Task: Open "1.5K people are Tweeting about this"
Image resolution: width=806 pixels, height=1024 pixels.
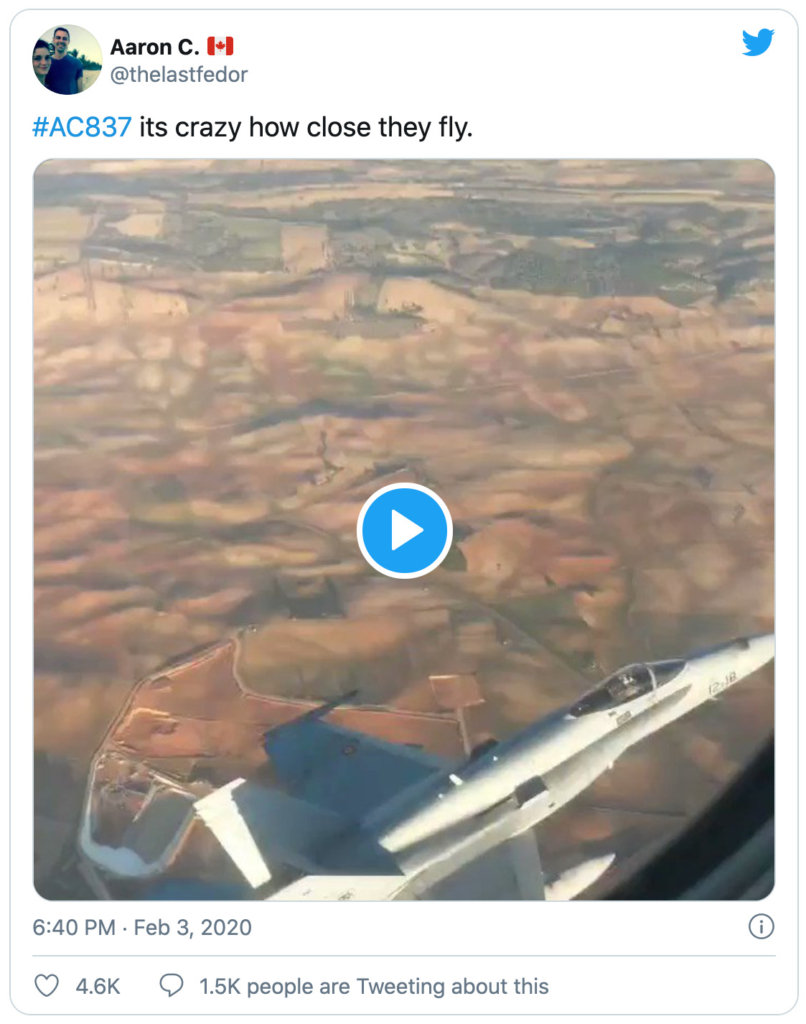Action: [374, 986]
